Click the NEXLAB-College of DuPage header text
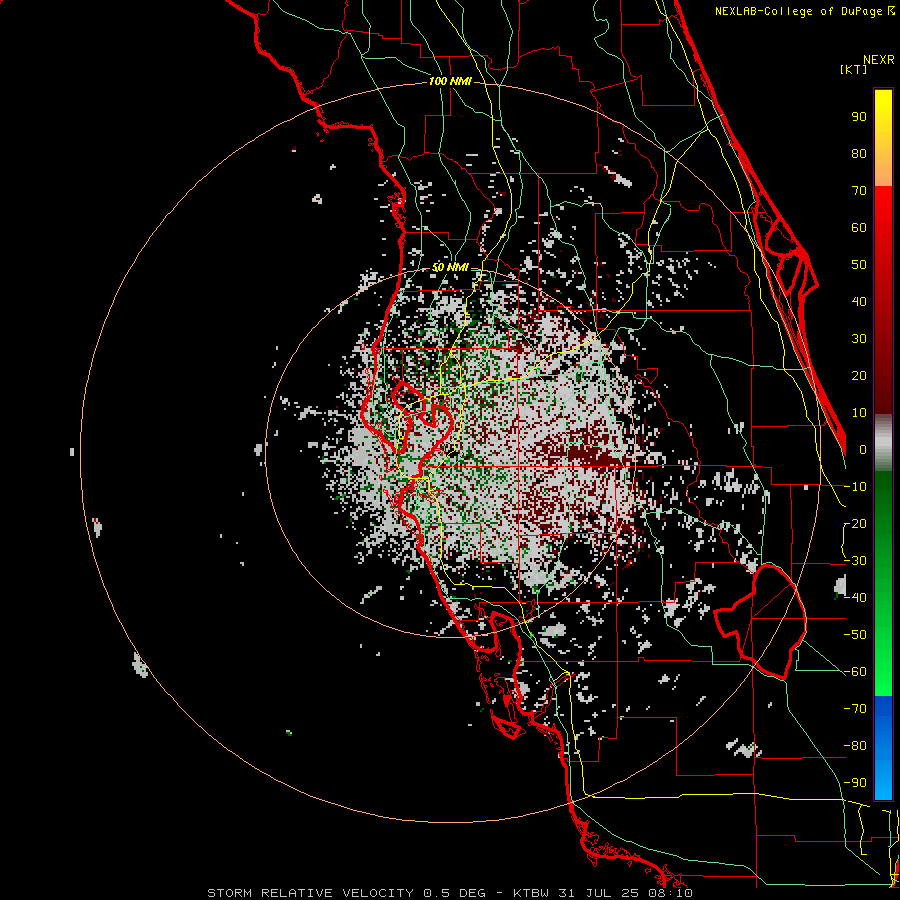The height and width of the screenshot is (900, 900). pyautogui.click(x=804, y=11)
